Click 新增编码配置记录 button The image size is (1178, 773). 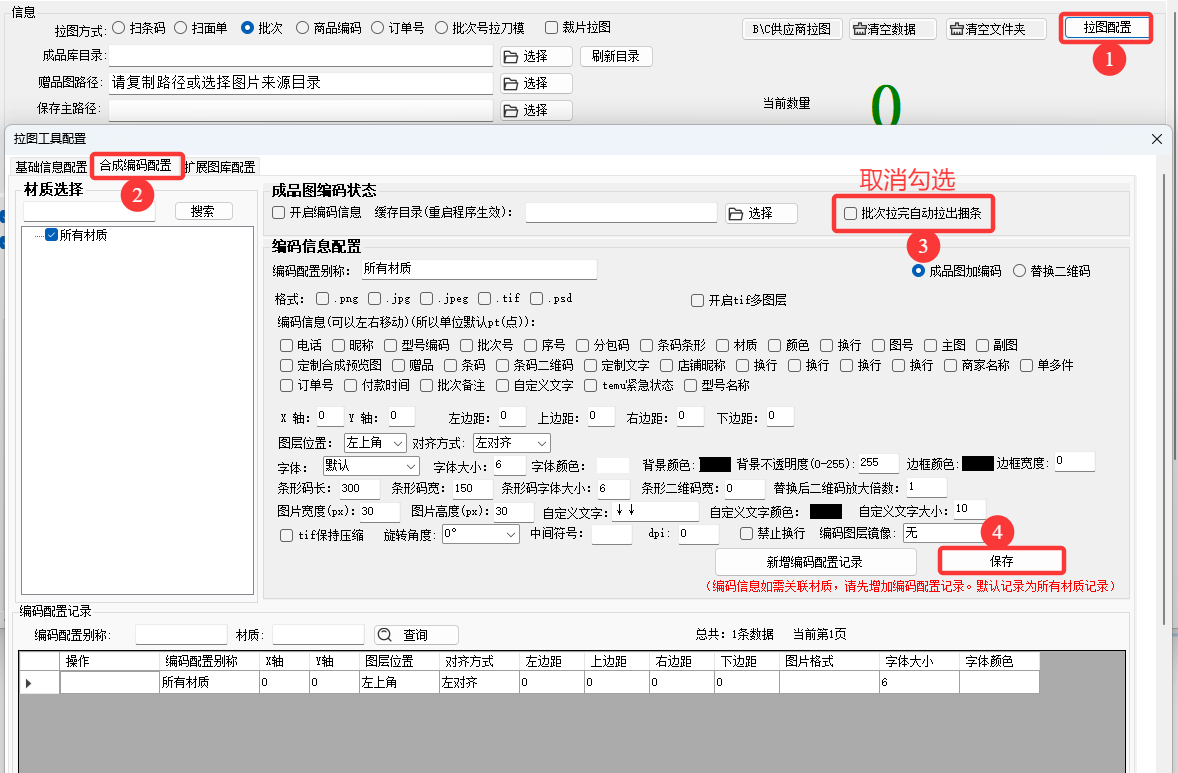pos(814,562)
